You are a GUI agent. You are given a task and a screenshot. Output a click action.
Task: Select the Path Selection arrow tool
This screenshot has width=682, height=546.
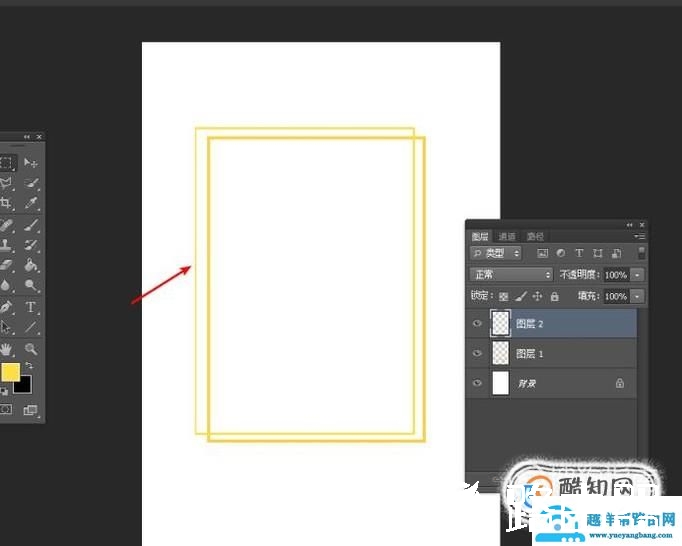coord(6,327)
